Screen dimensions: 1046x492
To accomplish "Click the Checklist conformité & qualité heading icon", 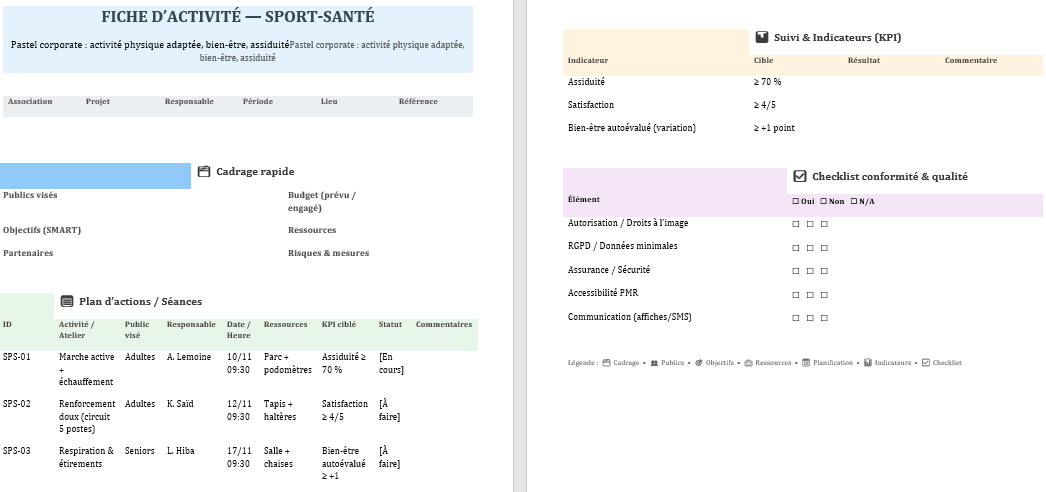I will 799,176.
